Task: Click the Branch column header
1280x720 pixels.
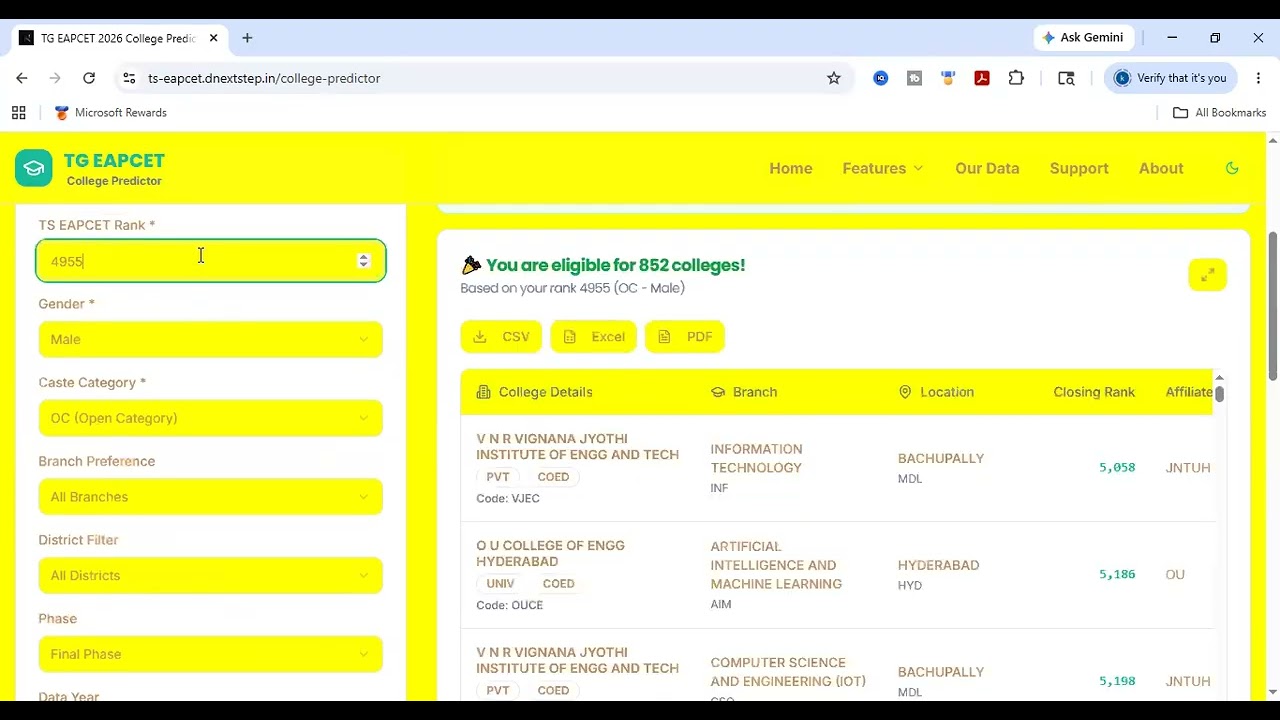Action: click(x=744, y=392)
